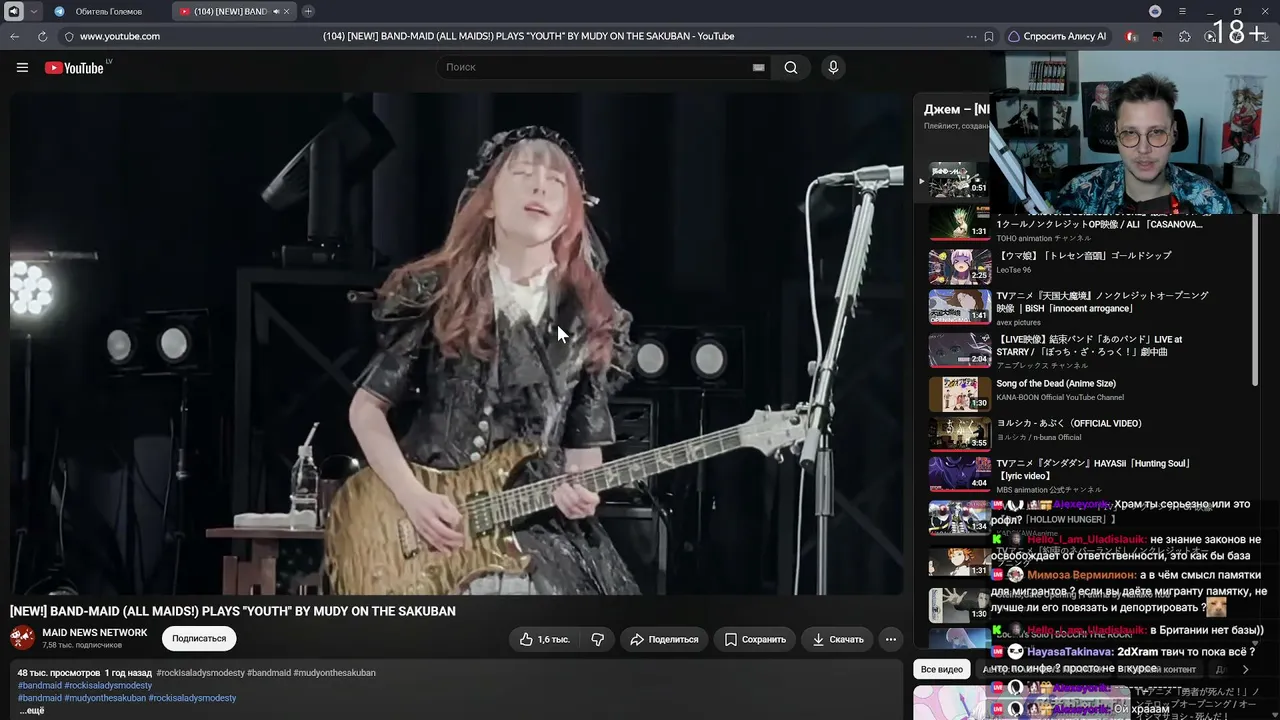Mute the tab using its speaker icon
This screenshot has width=1280, height=720.
(x=275, y=11)
